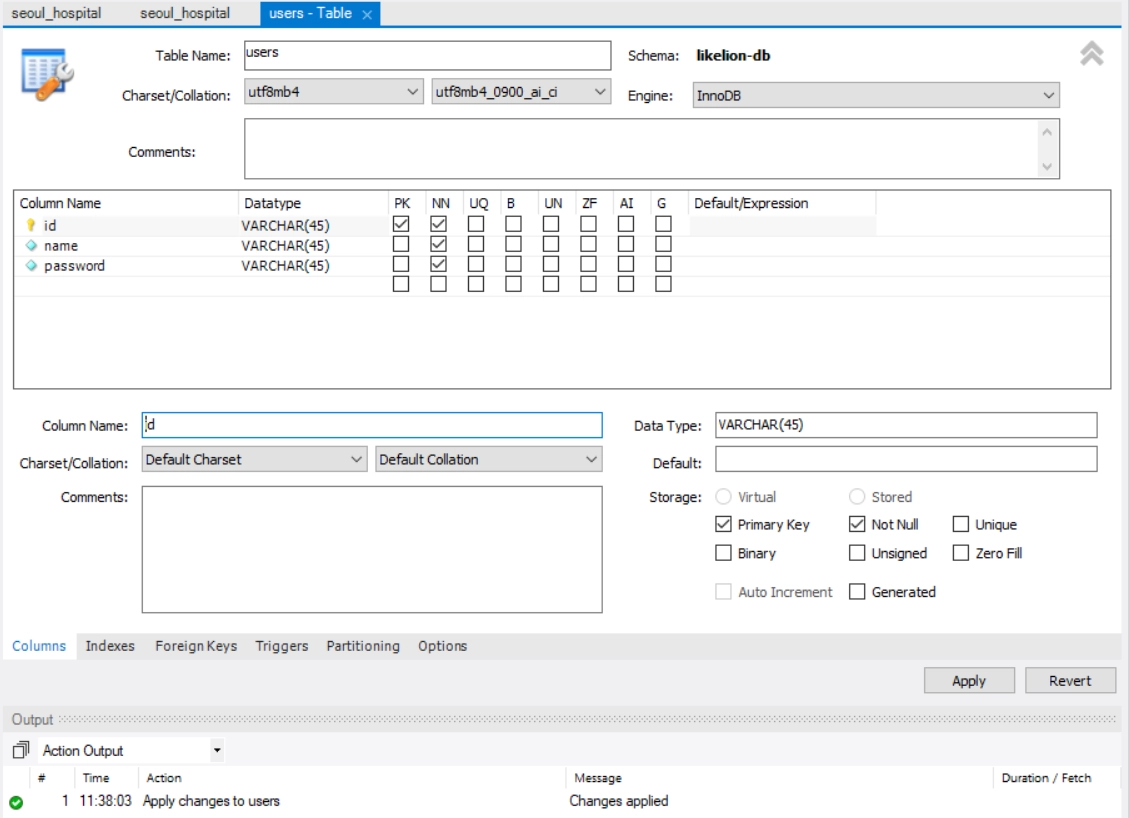Open the Foreign Keys tab
The image size is (1129, 818).
tap(196, 646)
